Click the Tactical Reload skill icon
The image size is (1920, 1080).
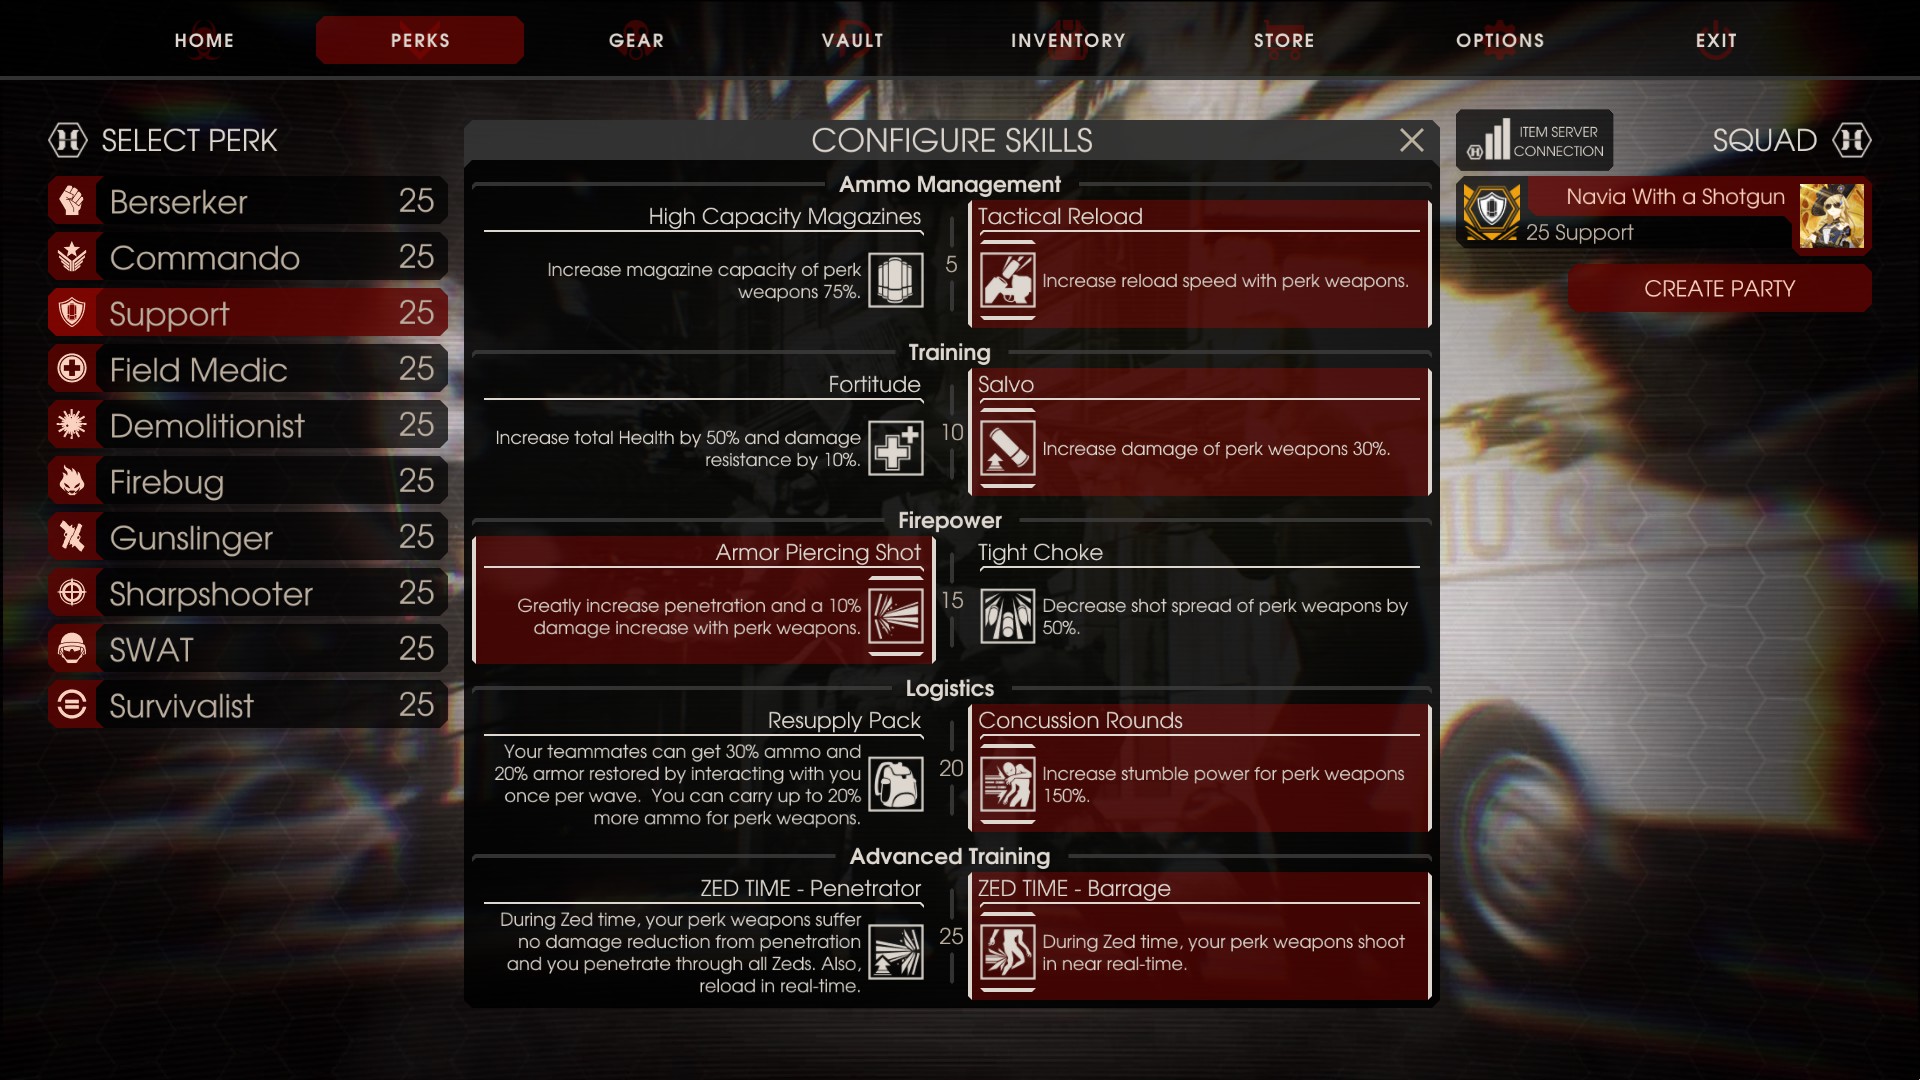click(1007, 280)
